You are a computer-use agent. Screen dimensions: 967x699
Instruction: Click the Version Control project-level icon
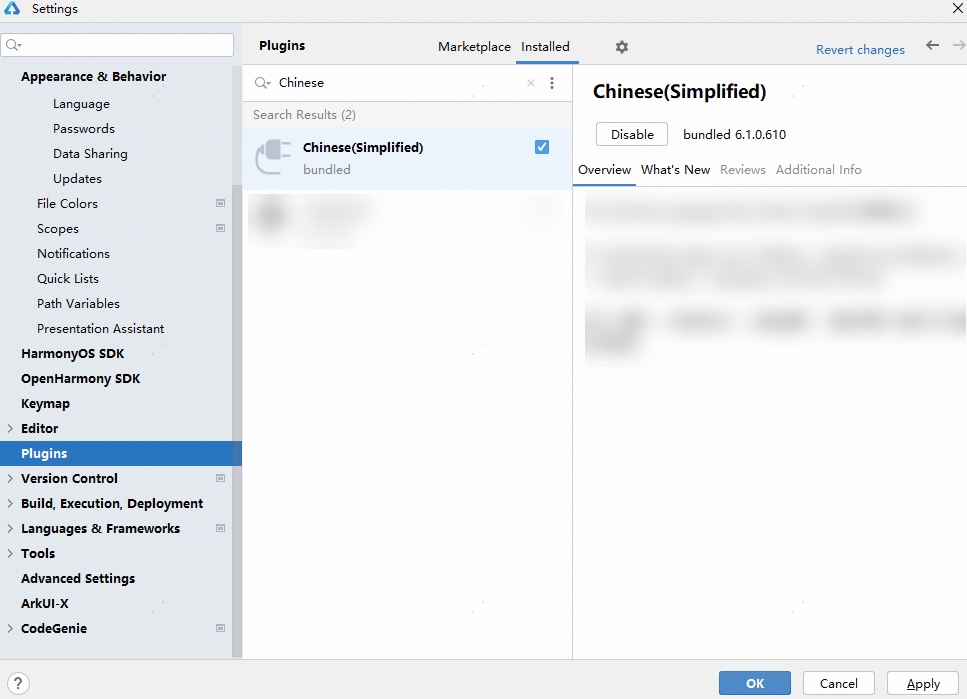220,478
